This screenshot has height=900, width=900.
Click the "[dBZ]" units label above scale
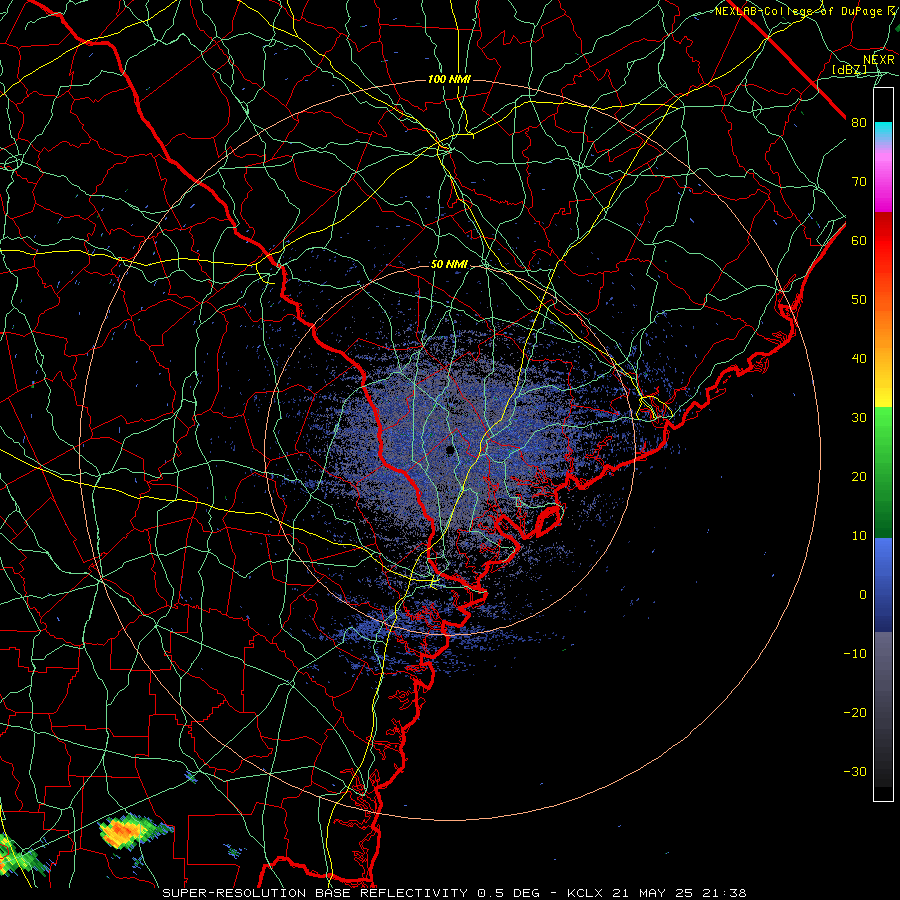(849, 70)
